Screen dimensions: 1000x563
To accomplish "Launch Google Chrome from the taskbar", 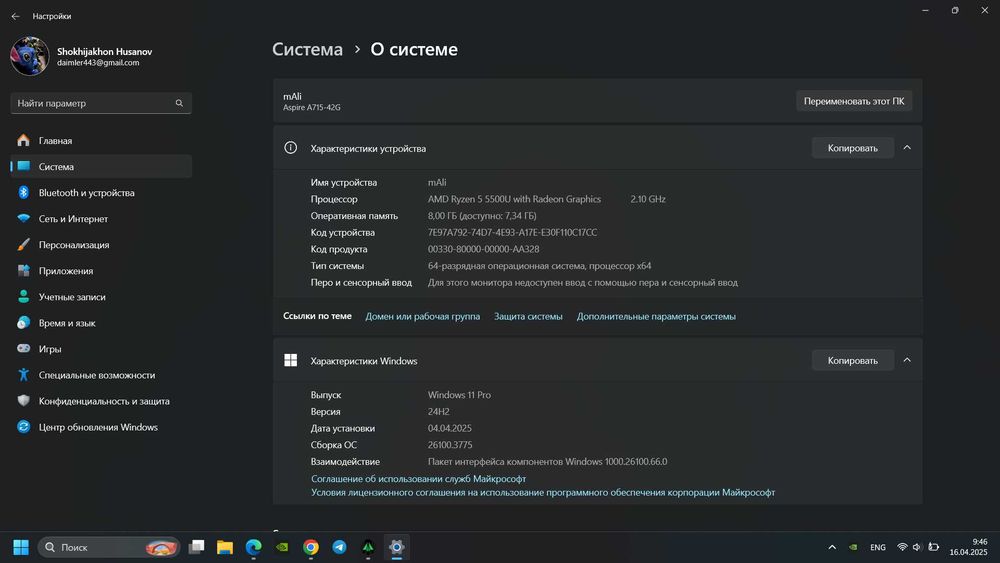I will tap(311, 547).
